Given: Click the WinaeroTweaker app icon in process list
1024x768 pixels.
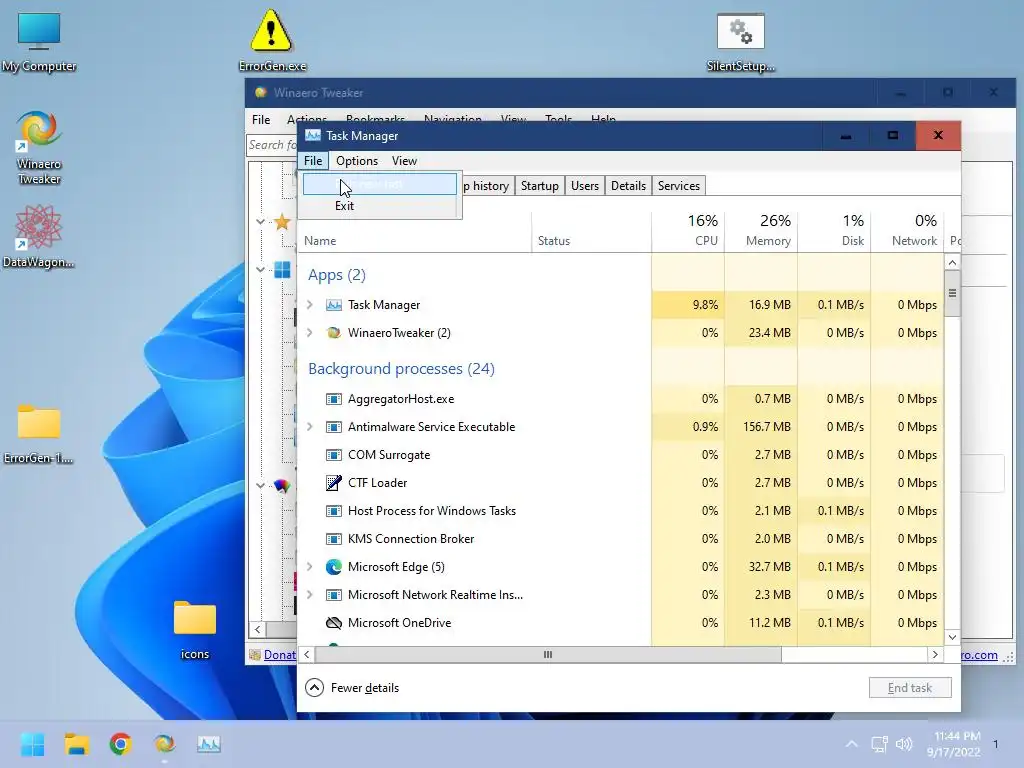Looking at the screenshot, I should pyautogui.click(x=334, y=333).
